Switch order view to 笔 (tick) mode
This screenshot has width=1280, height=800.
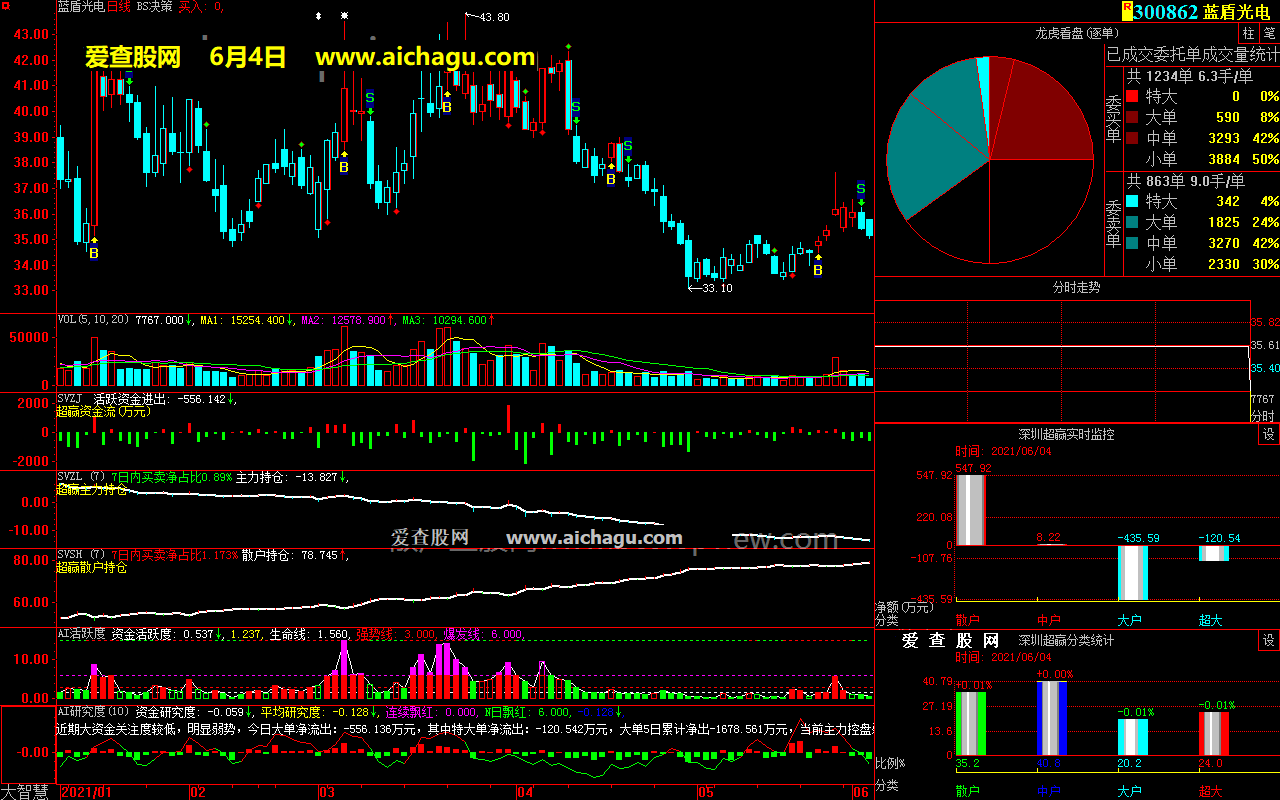tap(1269, 33)
